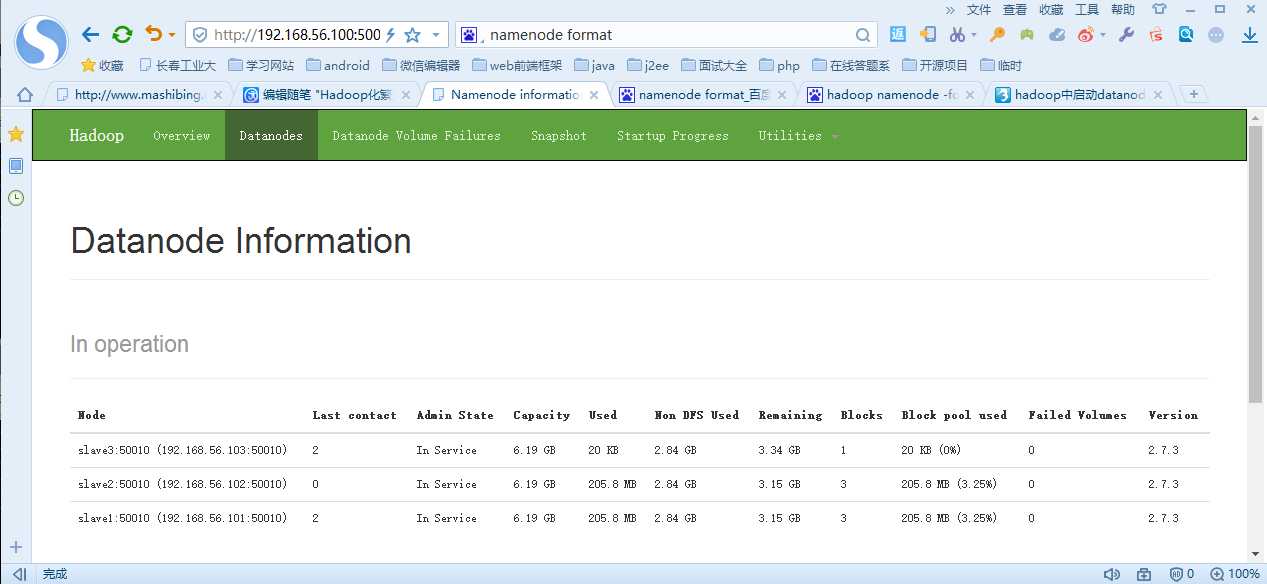This screenshot has width=1267, height=584.
Task: Open the 100% zoom control
Action: point(1235,574)
